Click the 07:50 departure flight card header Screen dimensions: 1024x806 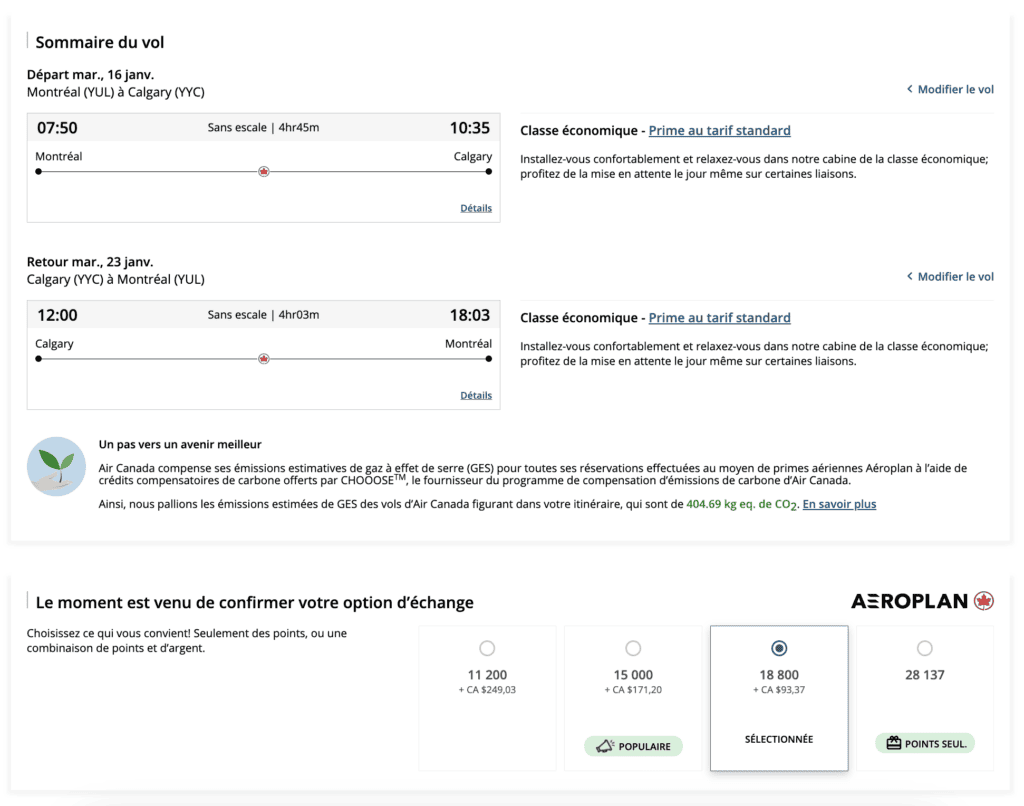263,128
